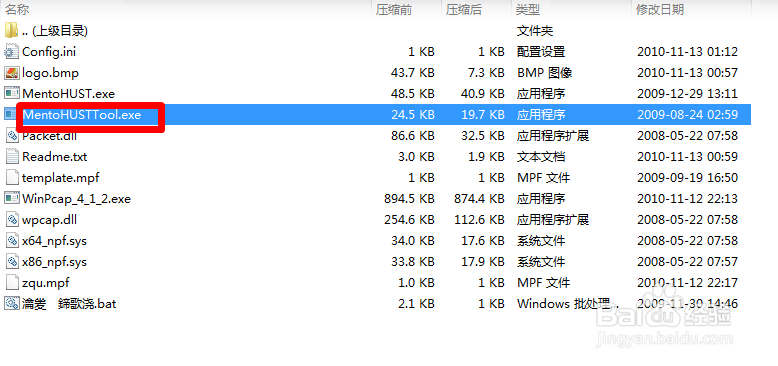Click the 254.6 KB original size cell
Image resolution: width=778 pixels, height=366 pixels.
coord(409,220)
